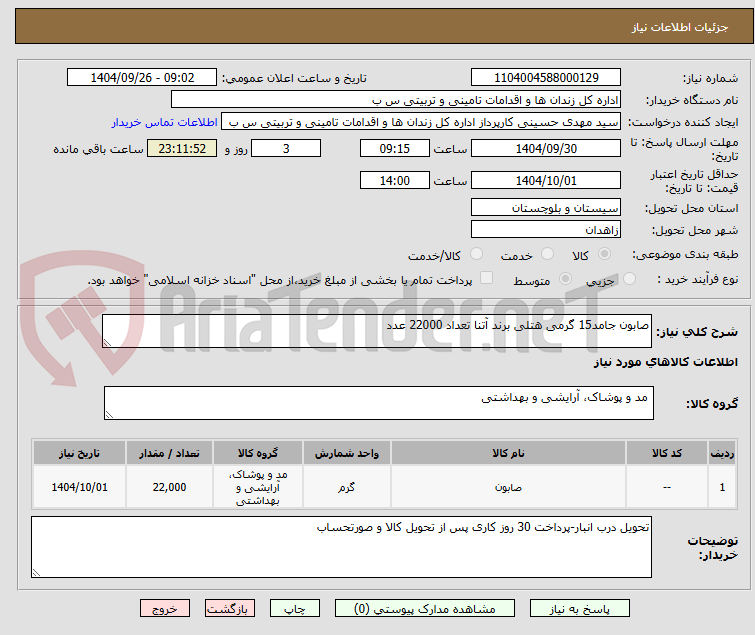Click the واحد شمارش column header
The width and height of the screenshot is (755, 635).
pos(347,453)
